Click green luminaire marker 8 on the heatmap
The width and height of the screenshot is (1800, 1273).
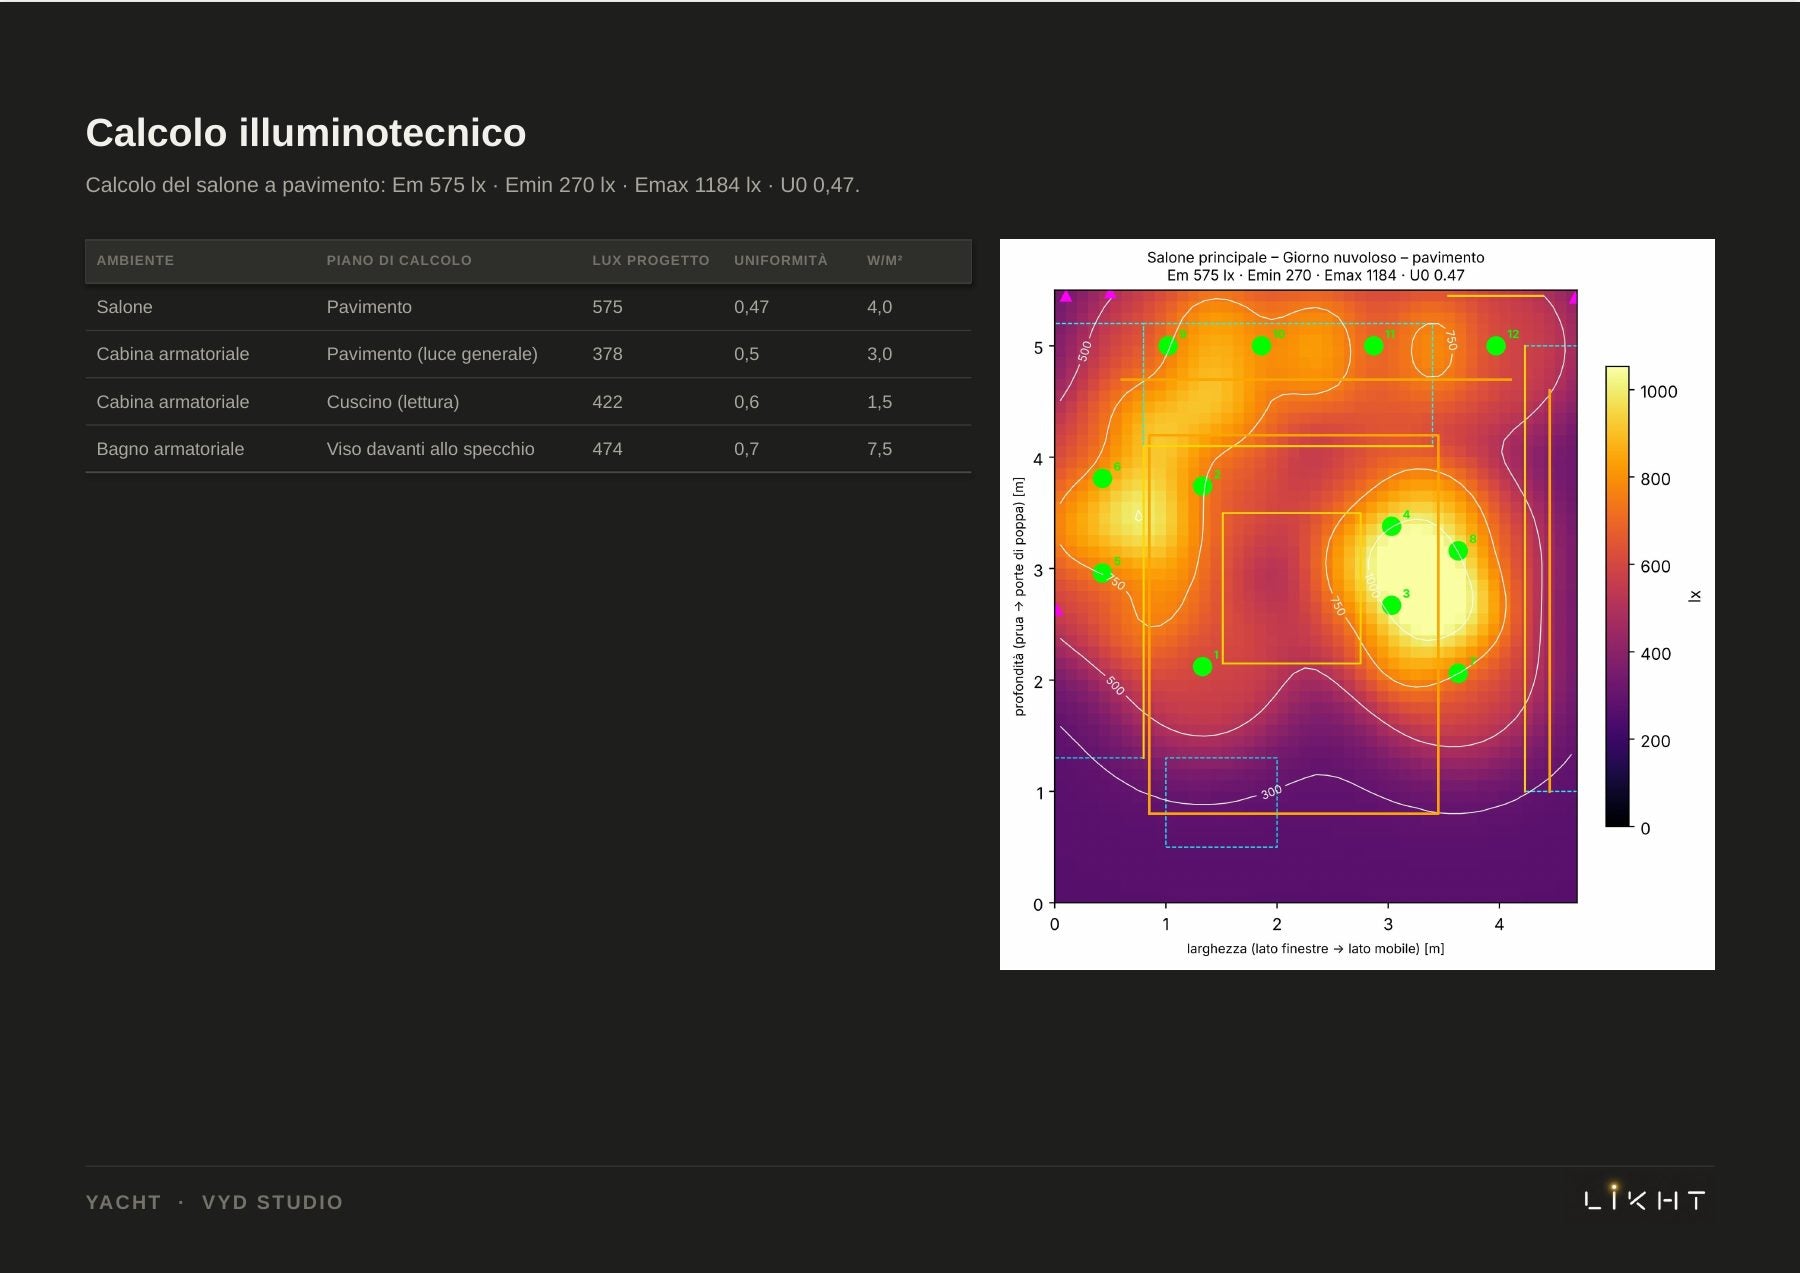pos(1458,551)
